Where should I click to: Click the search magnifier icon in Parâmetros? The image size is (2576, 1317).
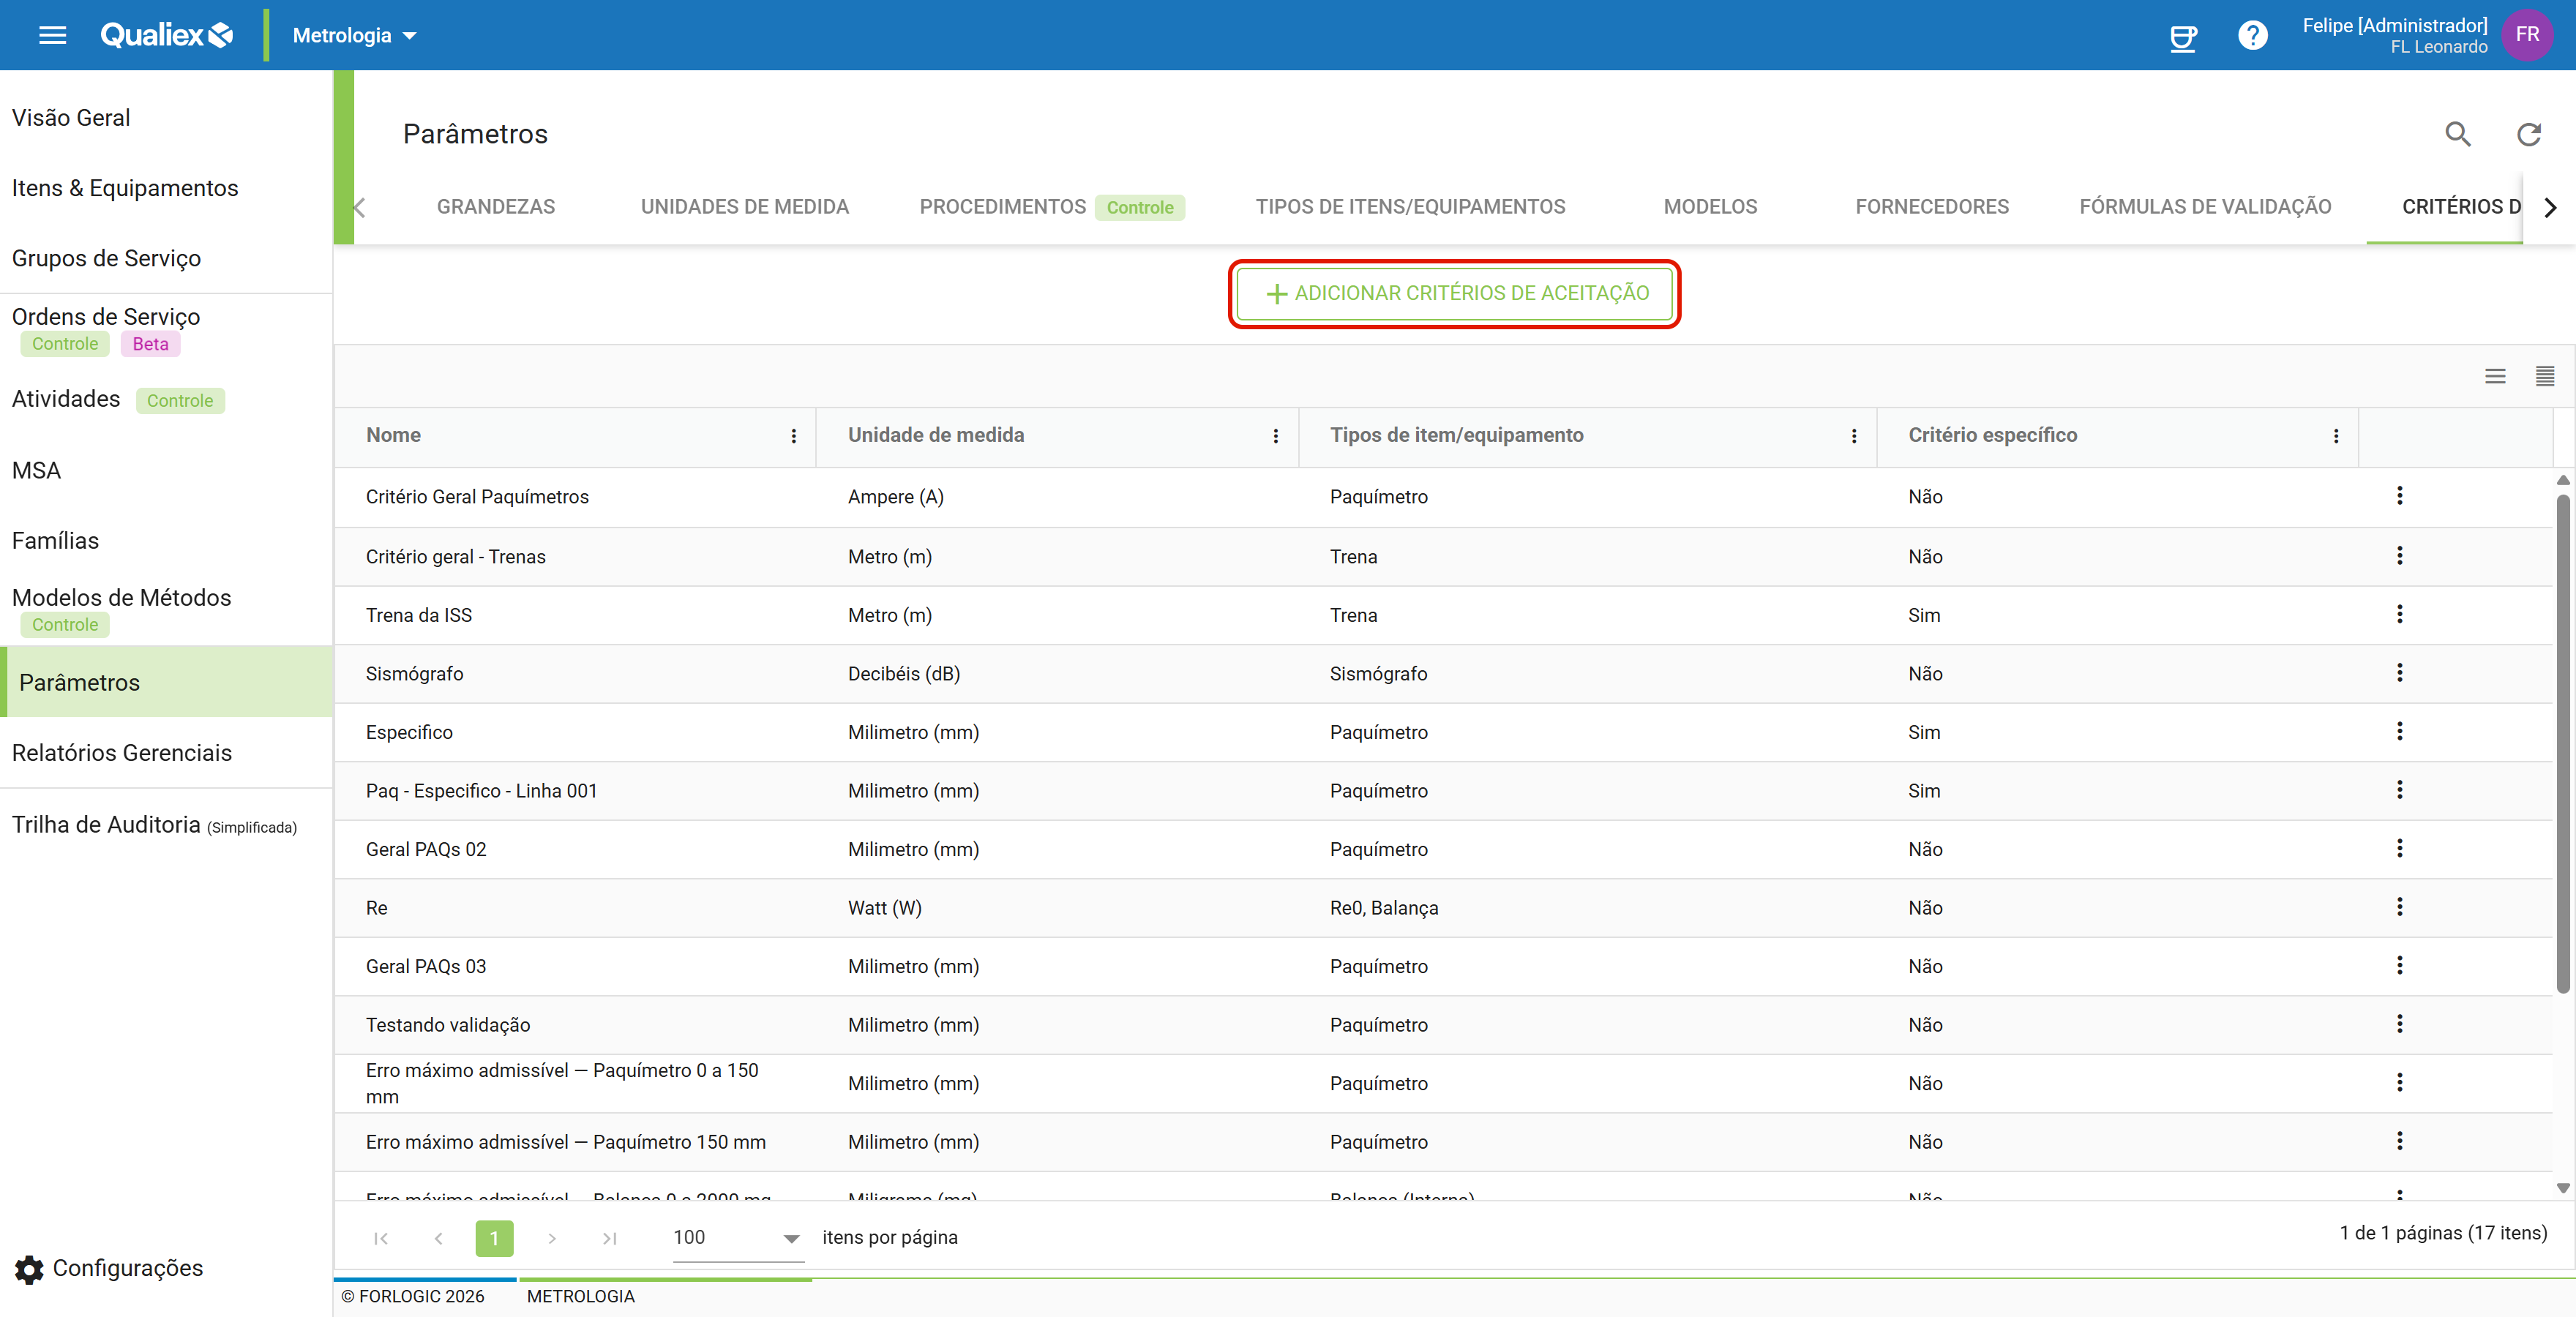coord(2458,134)
